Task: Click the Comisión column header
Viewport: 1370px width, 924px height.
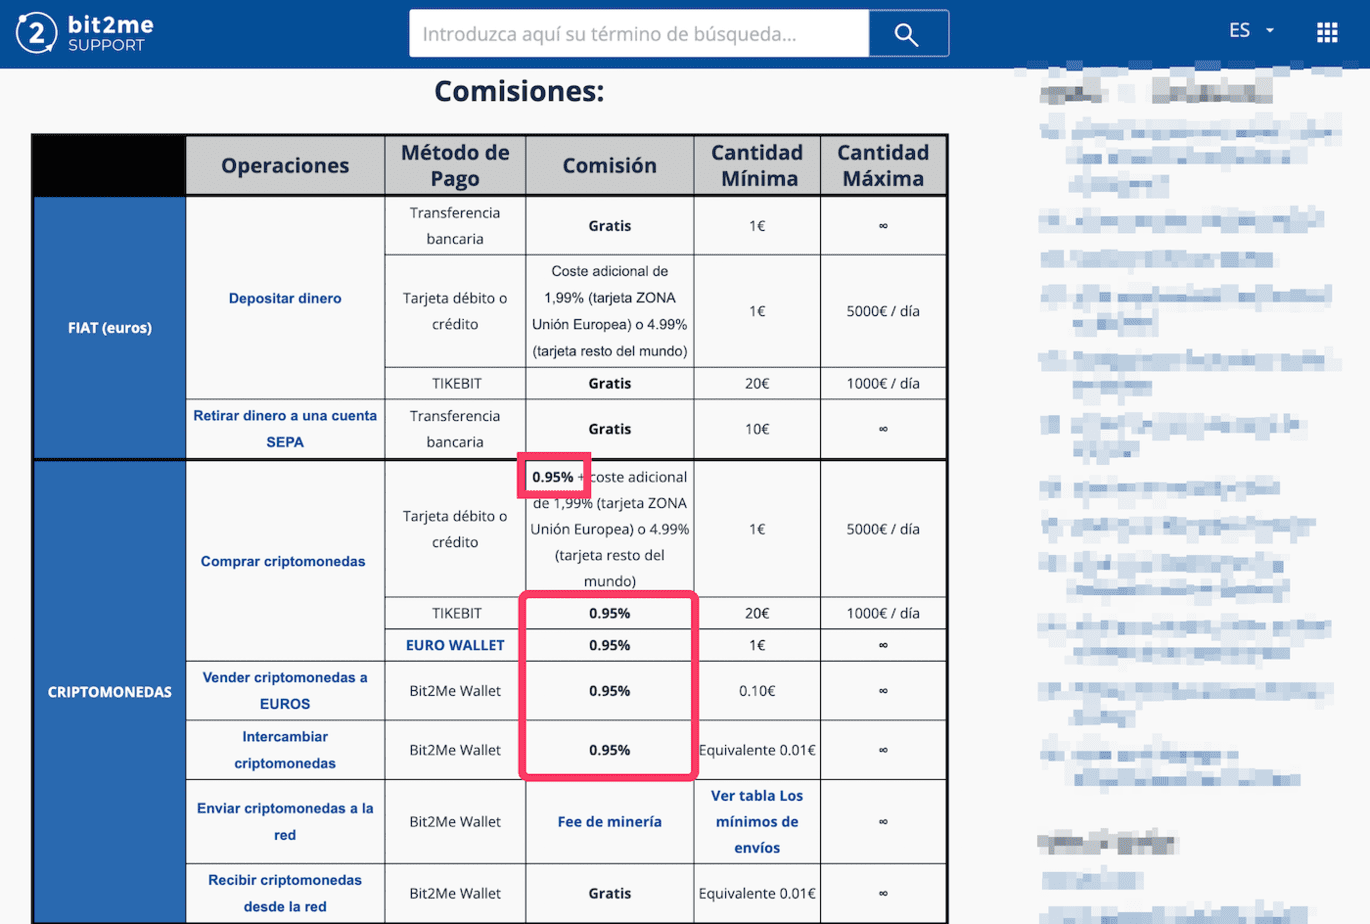Action: [x=610, y=166]
